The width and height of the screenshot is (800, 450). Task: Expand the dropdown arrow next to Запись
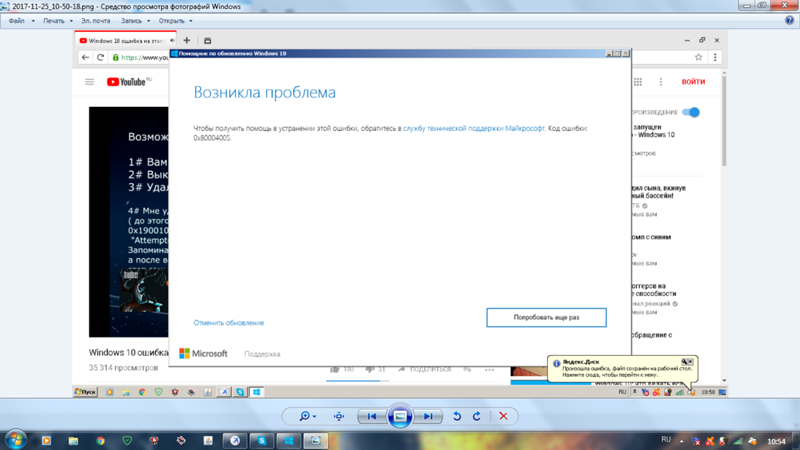148,21
